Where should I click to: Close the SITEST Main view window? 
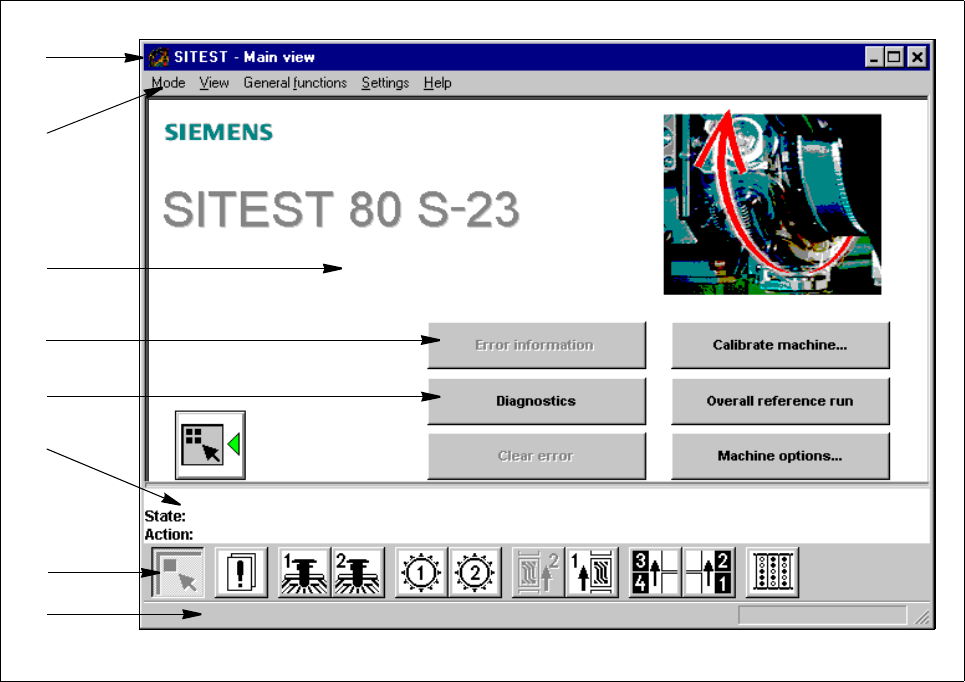coord(917,57)
